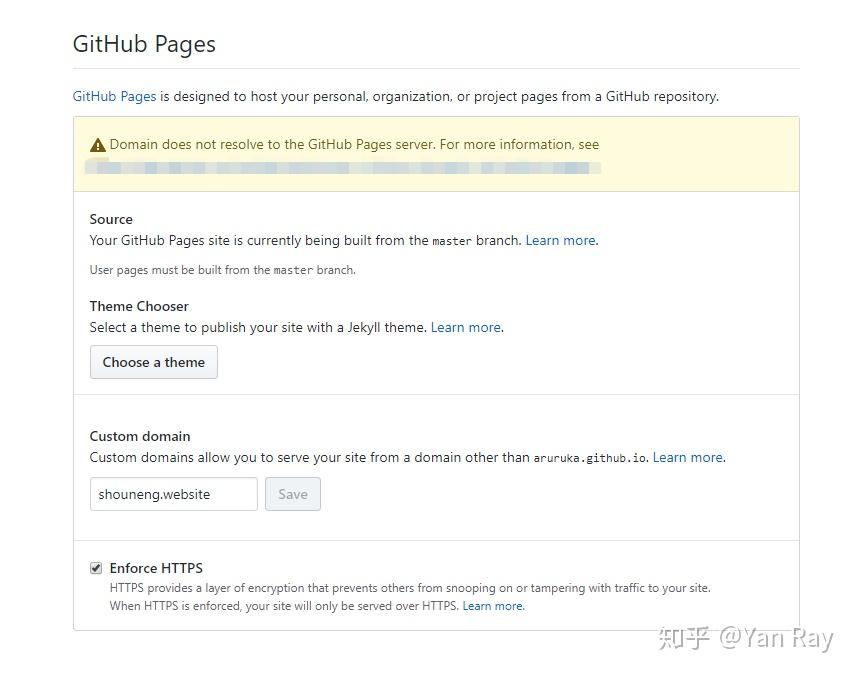Open the blurred troubleshooting link in warning
This screenshot has height=676, width=855.
point(342,167)
